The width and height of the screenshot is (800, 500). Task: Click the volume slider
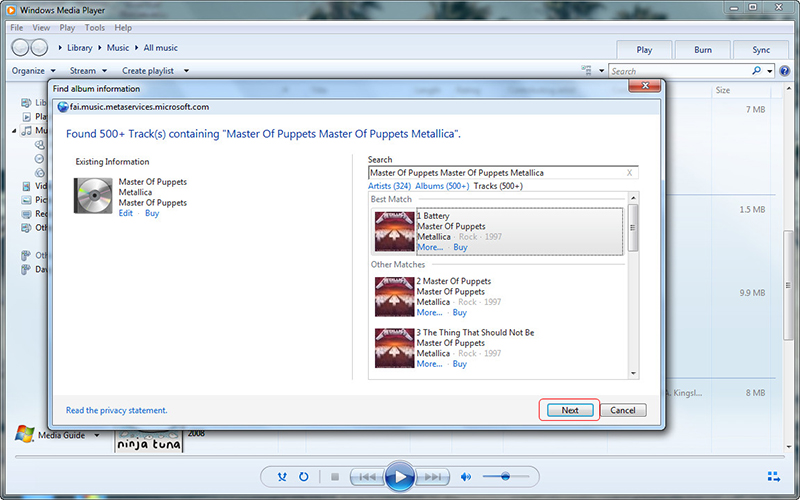pyautogui.click(x=506, y=477)
